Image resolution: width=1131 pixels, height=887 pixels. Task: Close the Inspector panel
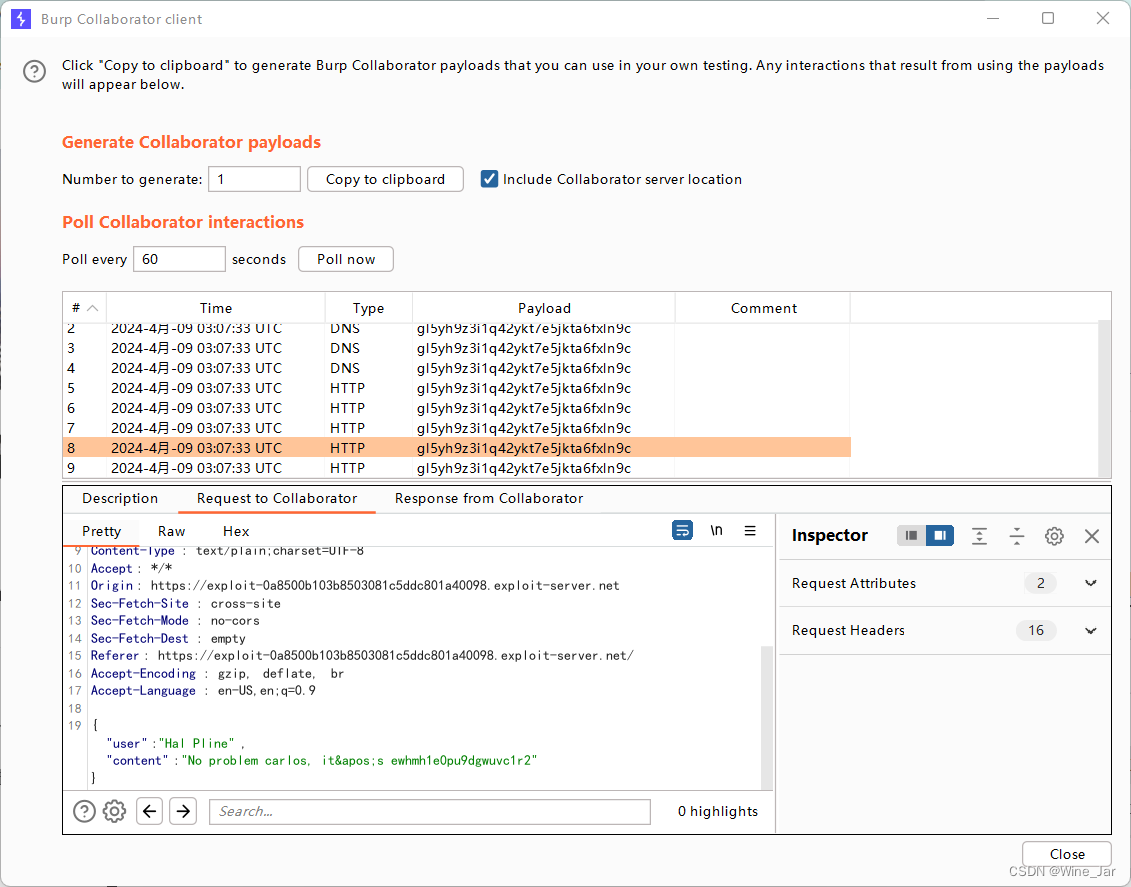point(1091,536)
